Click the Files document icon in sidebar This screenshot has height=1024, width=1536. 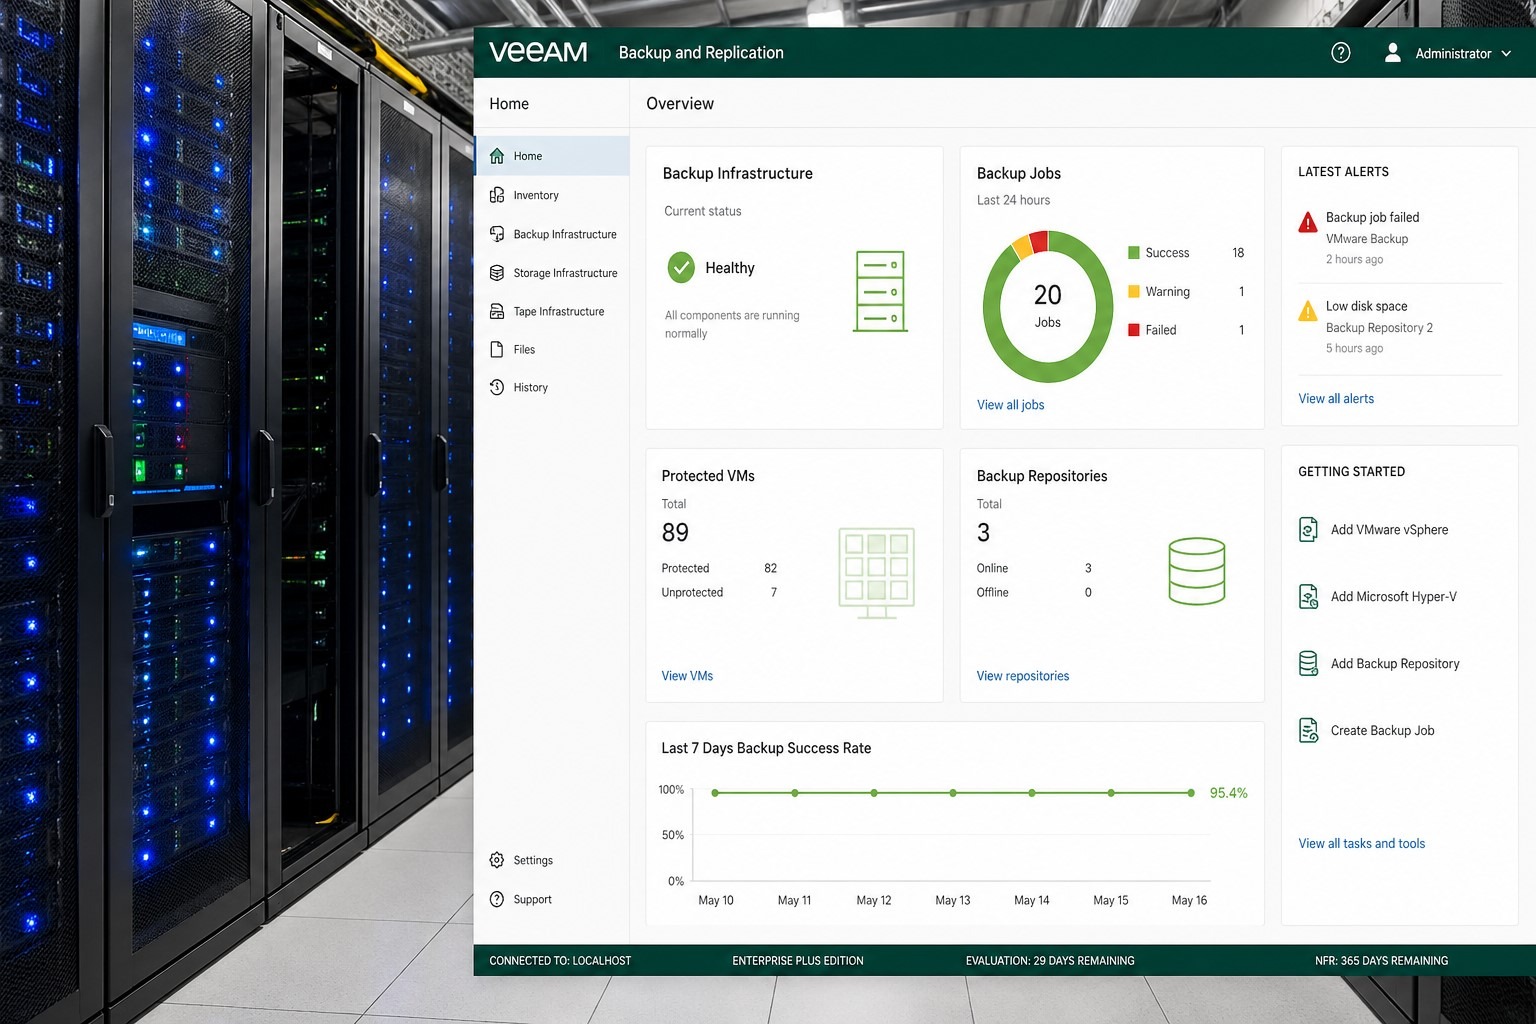point(497,349)
